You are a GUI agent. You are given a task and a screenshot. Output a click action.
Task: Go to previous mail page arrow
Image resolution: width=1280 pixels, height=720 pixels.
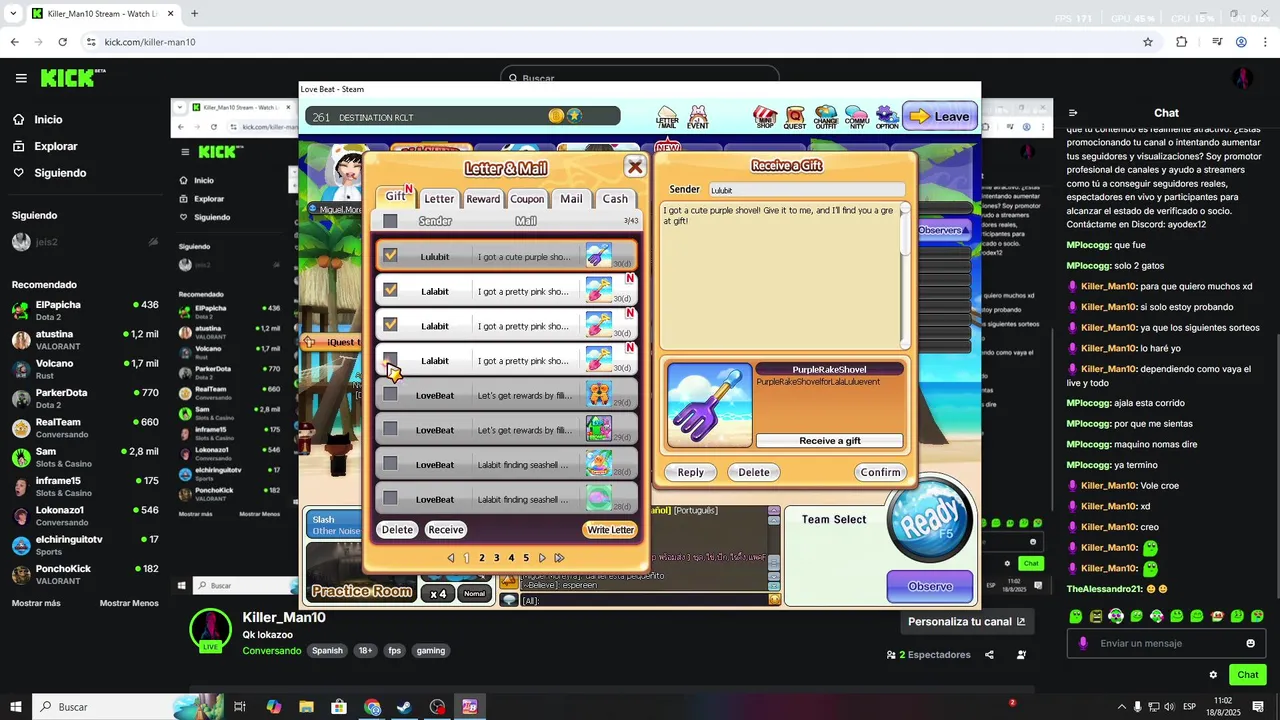coord(450,558)
